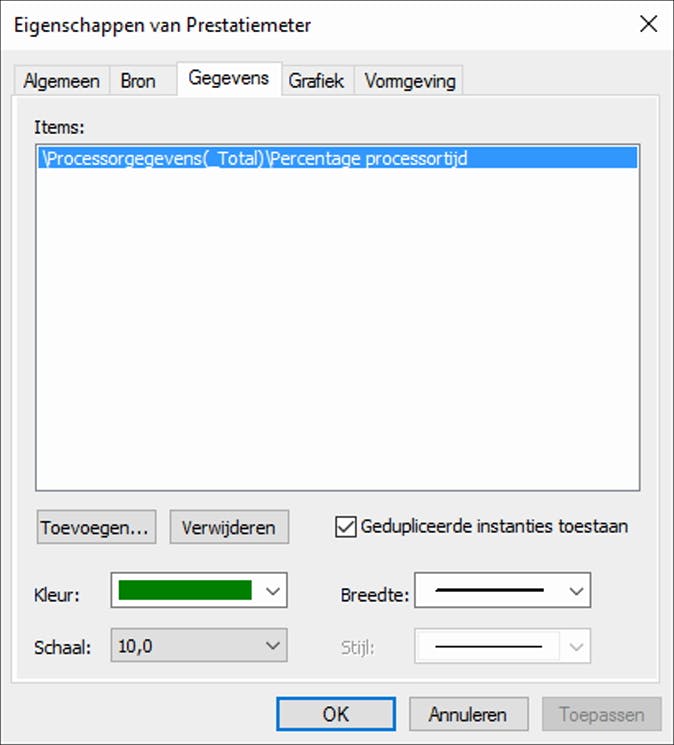
Task: Close the Eigenschappen van Prestatiemeter dialog
Action: (648, 24)
